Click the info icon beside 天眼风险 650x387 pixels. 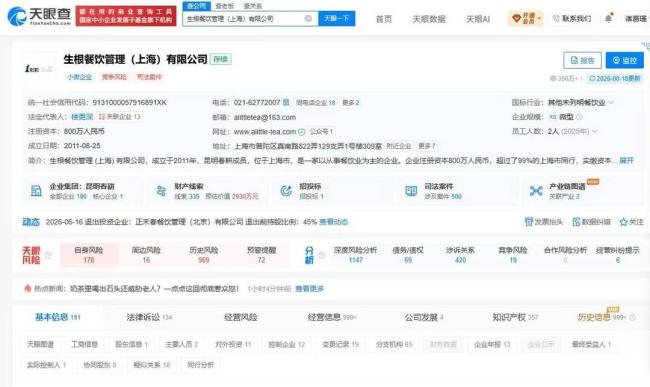[48, 255]
